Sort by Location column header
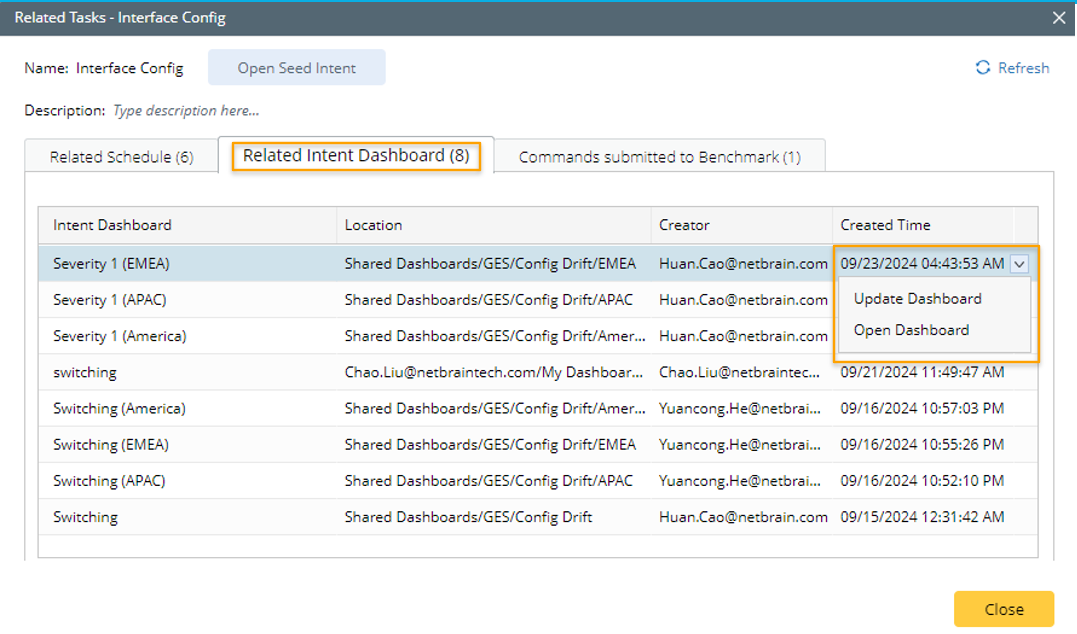Image resolution: width=1077 pixels, height=634 pixels. pyautogui.click(x=373, y=225)
